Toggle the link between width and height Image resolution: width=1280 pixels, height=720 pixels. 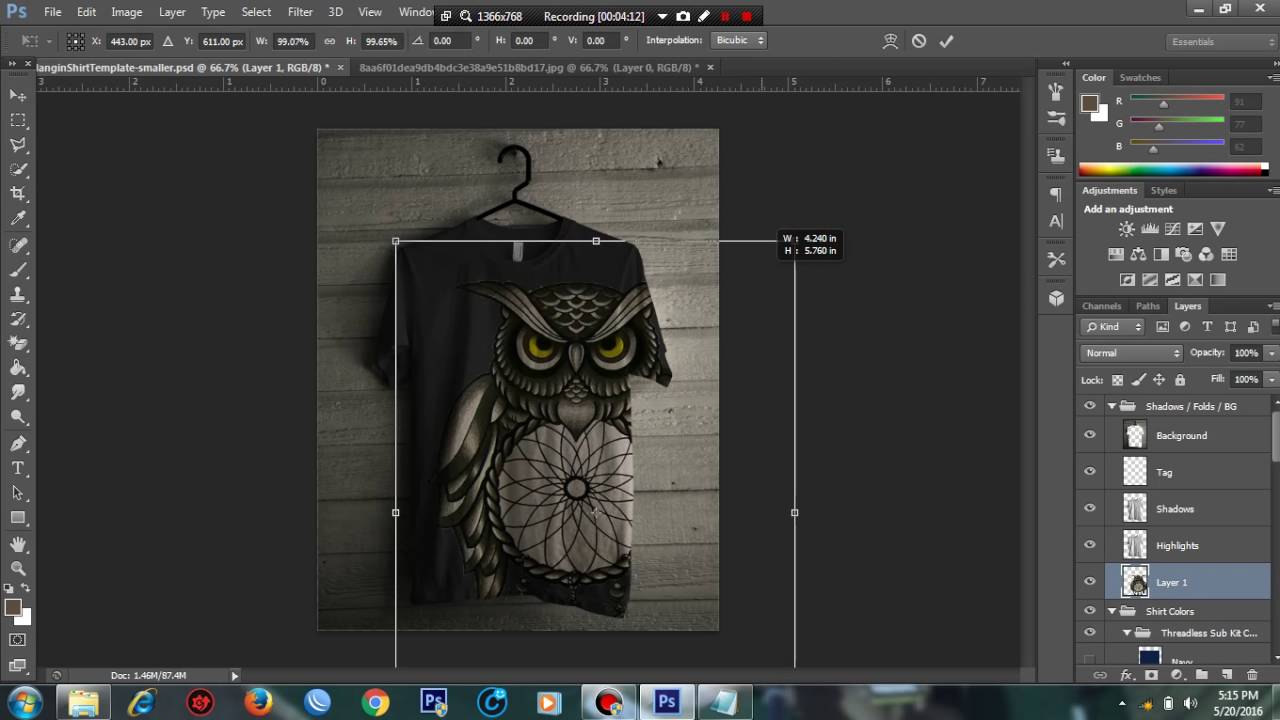[330, 41]
